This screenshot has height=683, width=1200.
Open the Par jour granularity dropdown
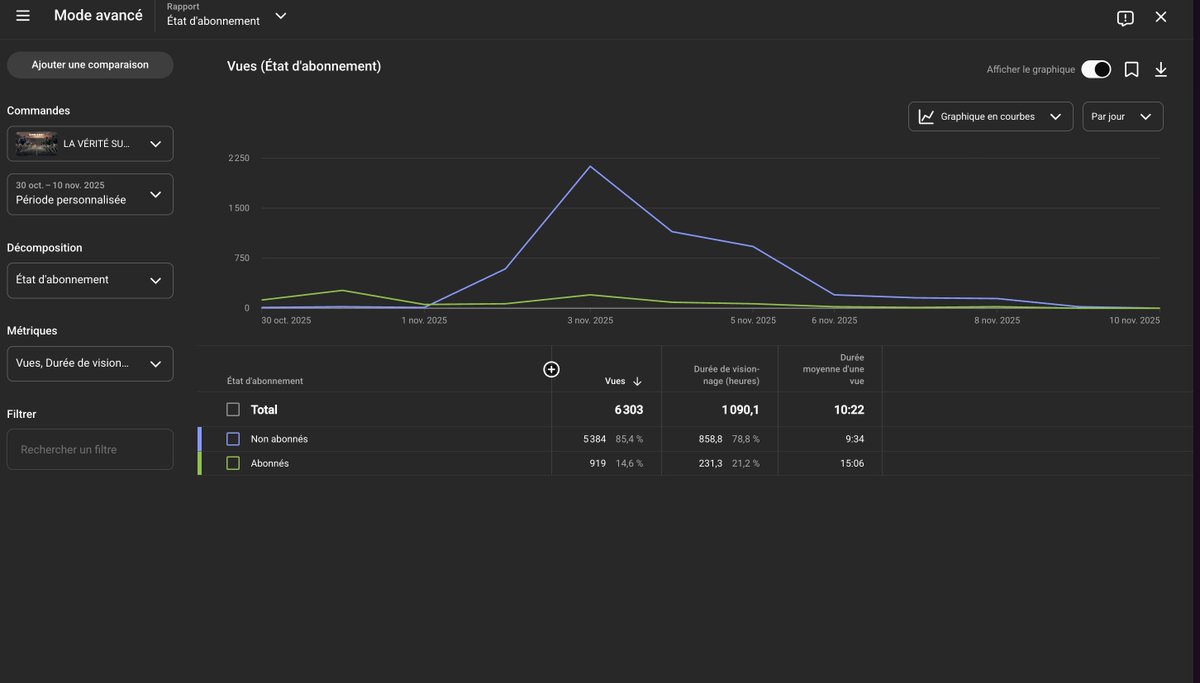(1123, 117)
